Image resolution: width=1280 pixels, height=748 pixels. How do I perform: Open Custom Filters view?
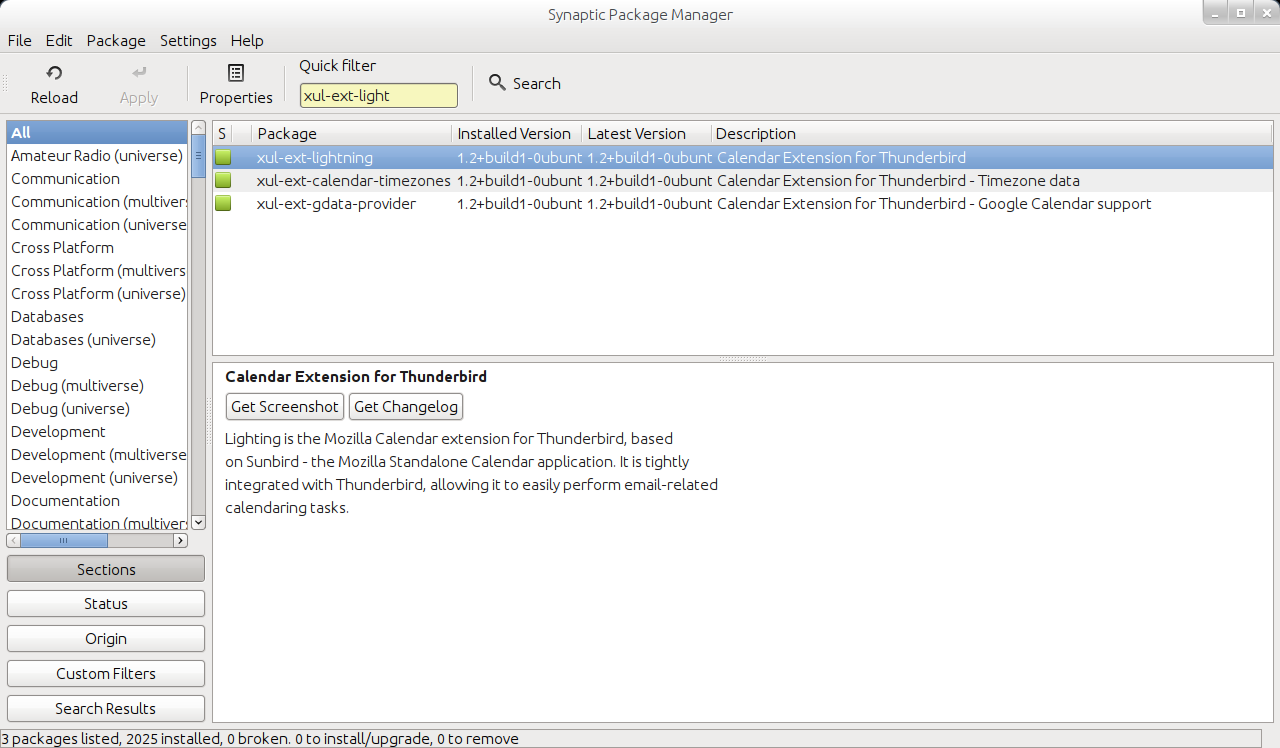coord(106,674)
